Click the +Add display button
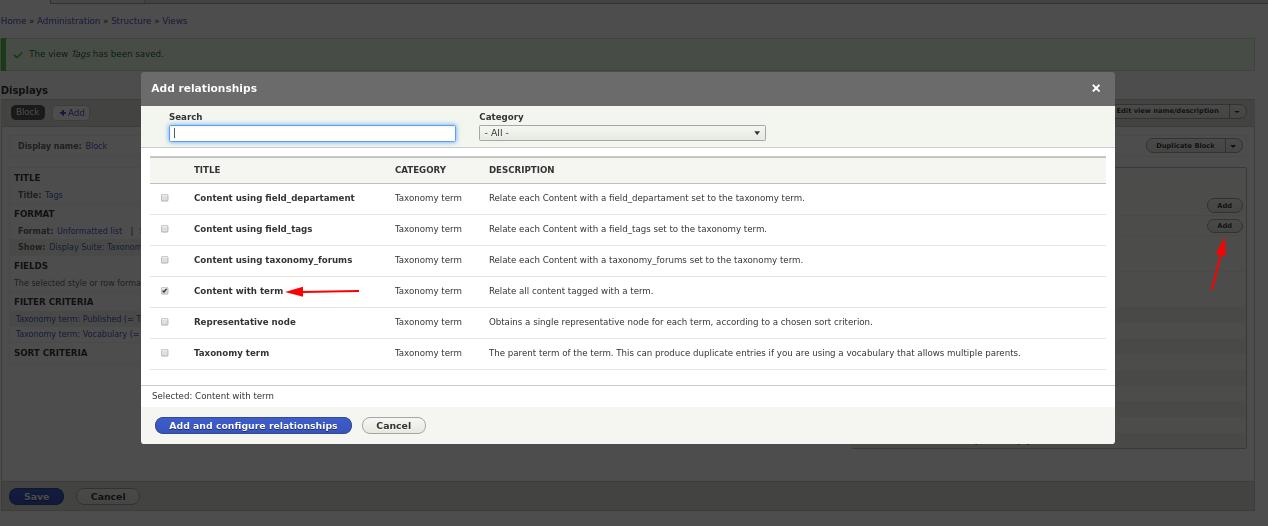 [71, 113]
